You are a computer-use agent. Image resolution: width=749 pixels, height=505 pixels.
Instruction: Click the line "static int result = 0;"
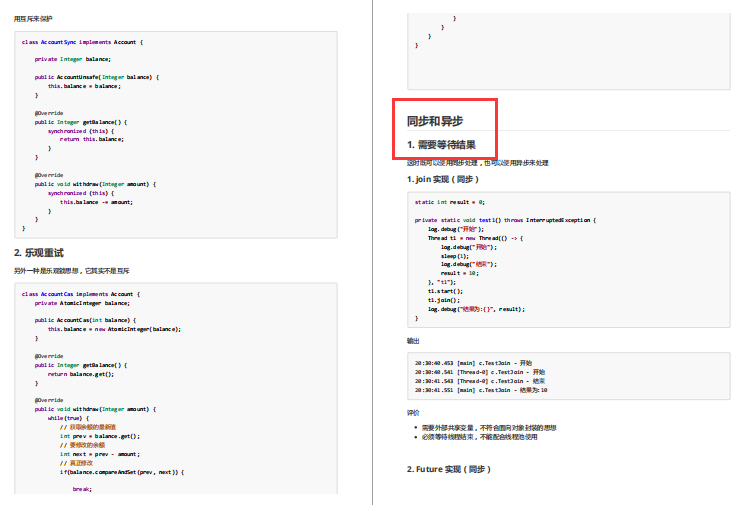(449, 202)
